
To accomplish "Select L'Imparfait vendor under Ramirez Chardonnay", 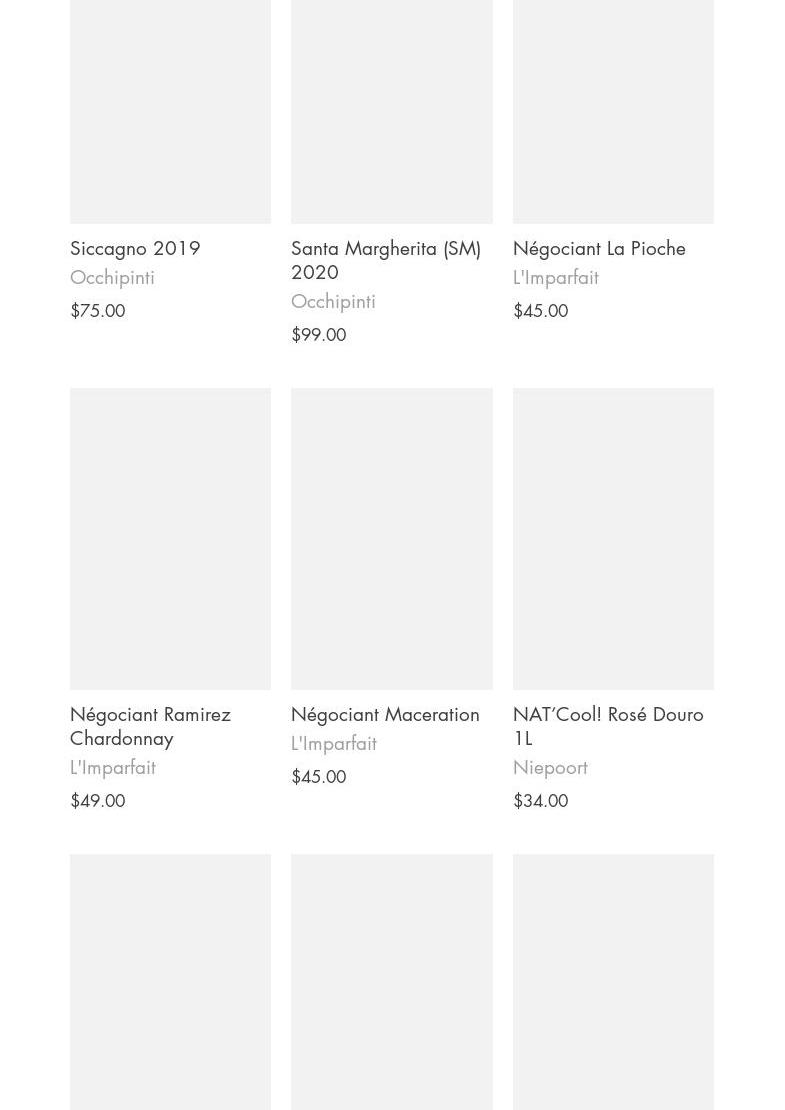I will 113,767.
